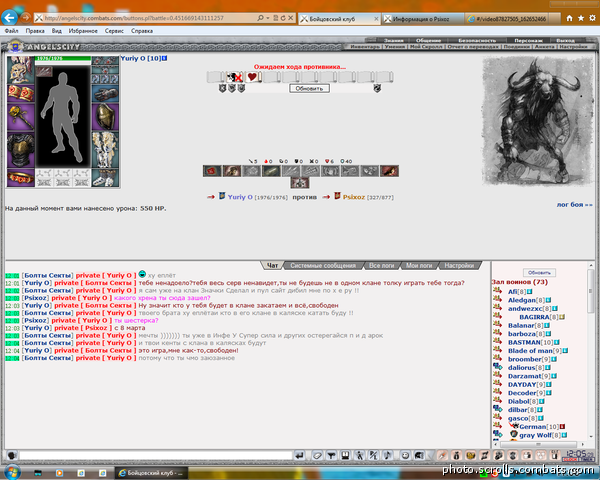Image resolution: width=600 pixels, height=480 pixels.
Task: Click the browser favorites star icon
Action: [581, 18]
